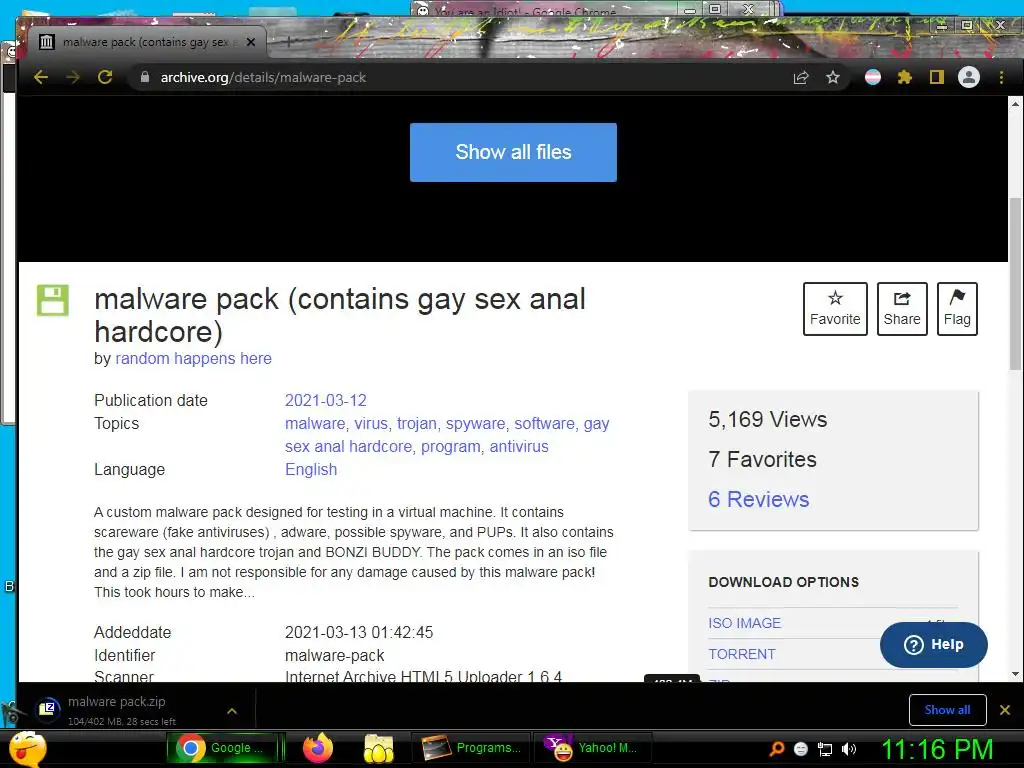Switch to Google Chrome taskbar button

(x=225, y=748)
